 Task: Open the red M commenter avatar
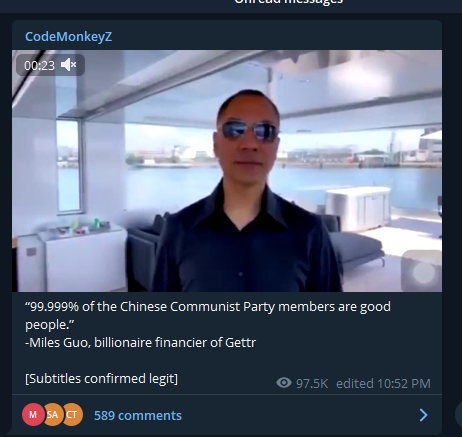click(x=33, y=414)
